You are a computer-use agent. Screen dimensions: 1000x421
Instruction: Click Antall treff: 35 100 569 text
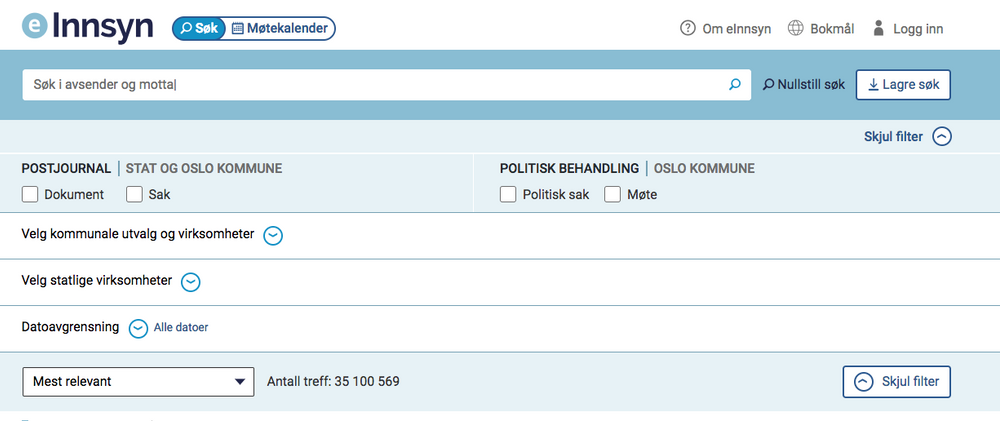[x=333, y=382]
